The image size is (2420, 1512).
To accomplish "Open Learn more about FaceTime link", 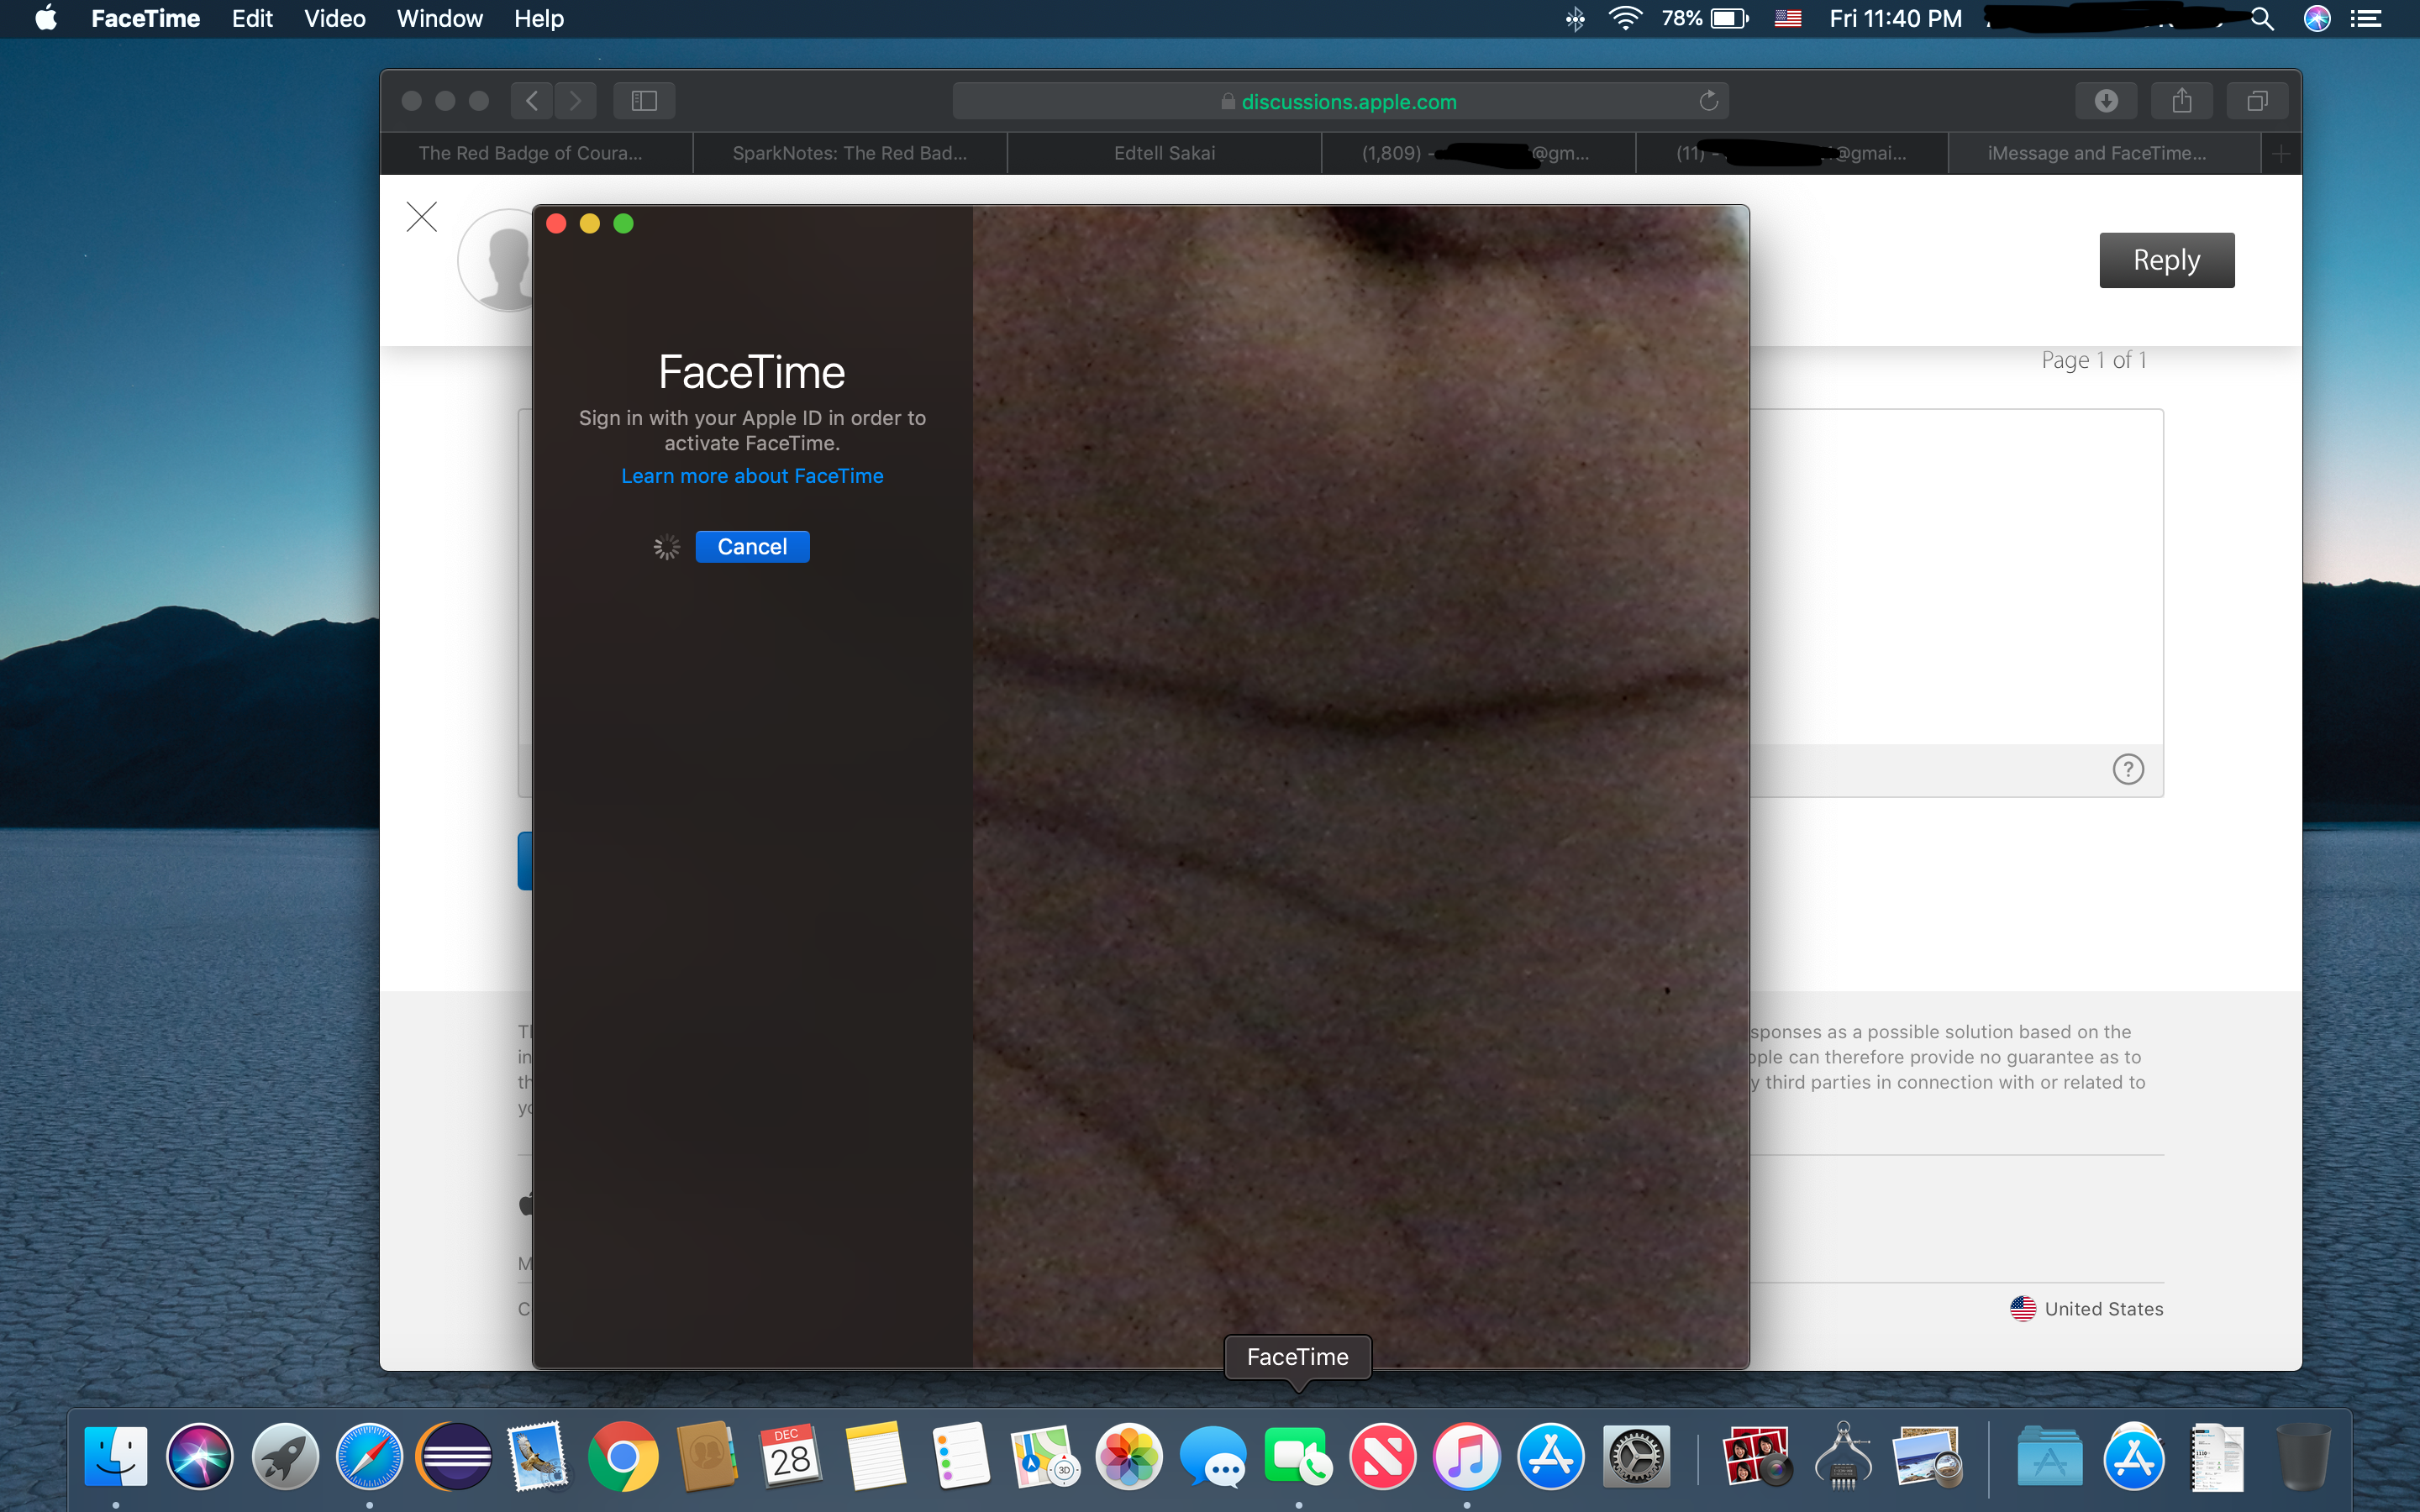I will point(752,476).
